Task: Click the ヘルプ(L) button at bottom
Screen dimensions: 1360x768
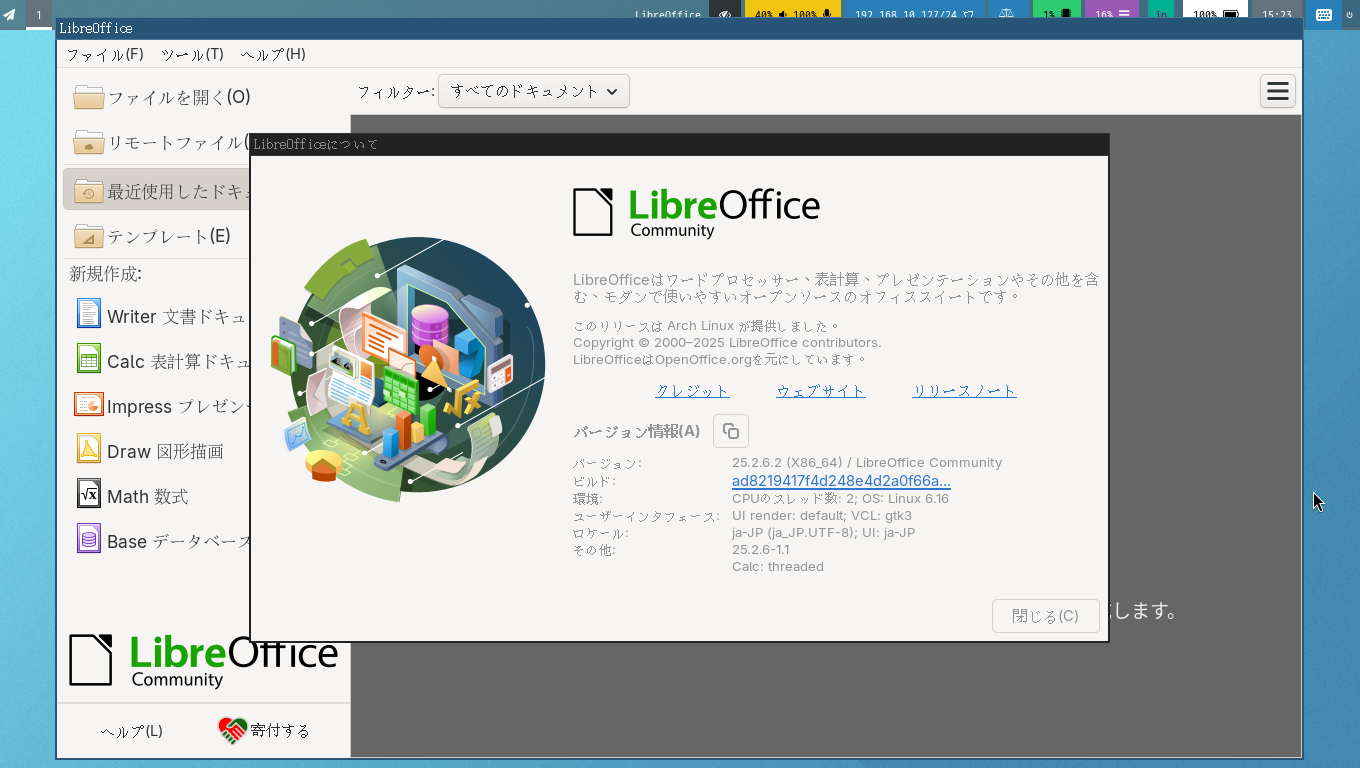Action: pos(132,731)
